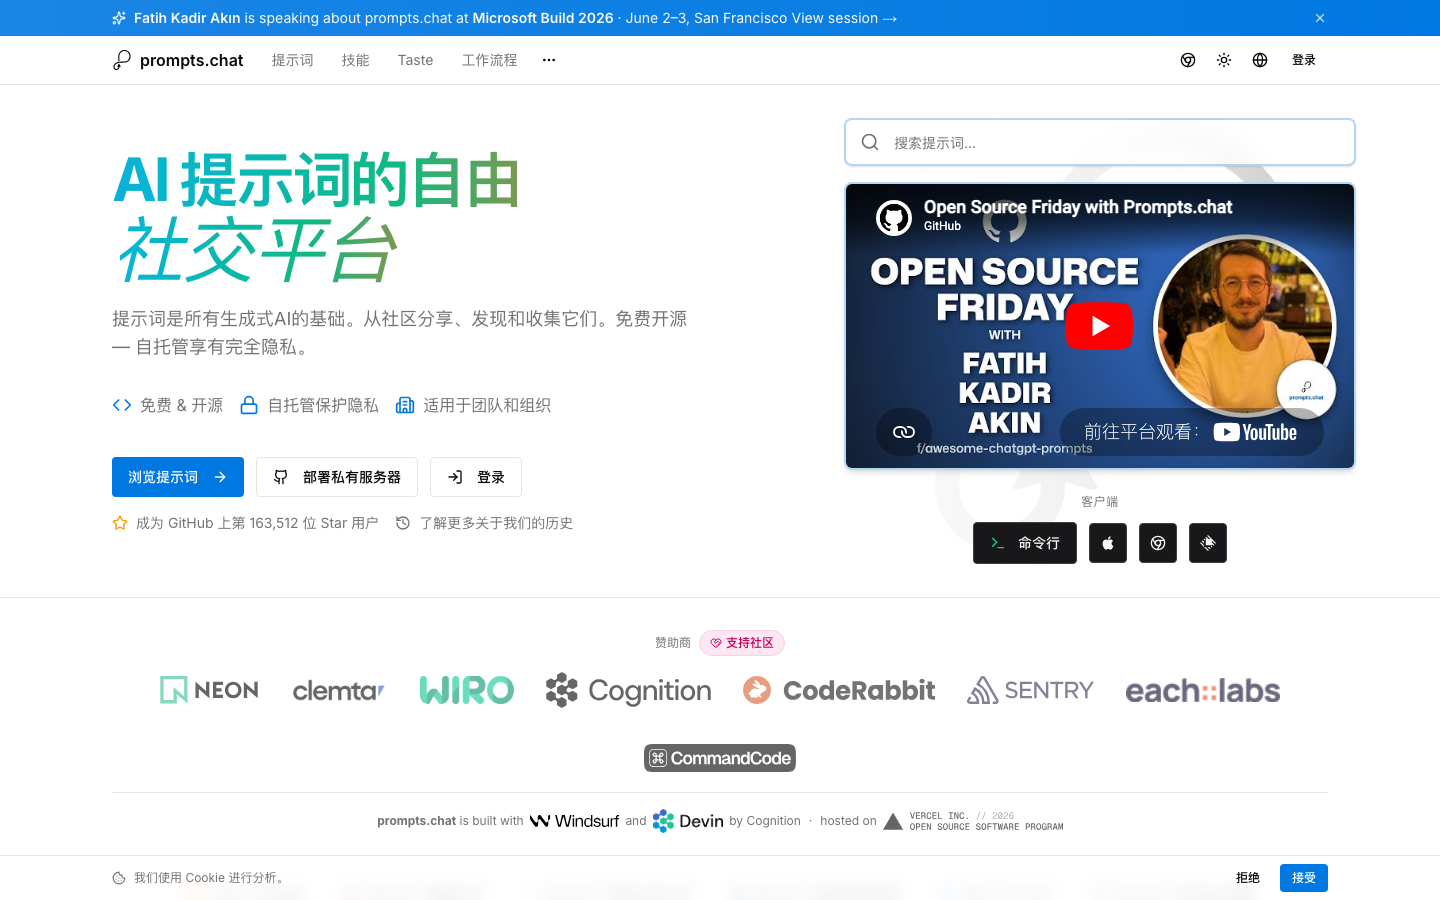Click the 登录 button beside deploy button
Screen dimensions: 1440x900
(476, 477)
